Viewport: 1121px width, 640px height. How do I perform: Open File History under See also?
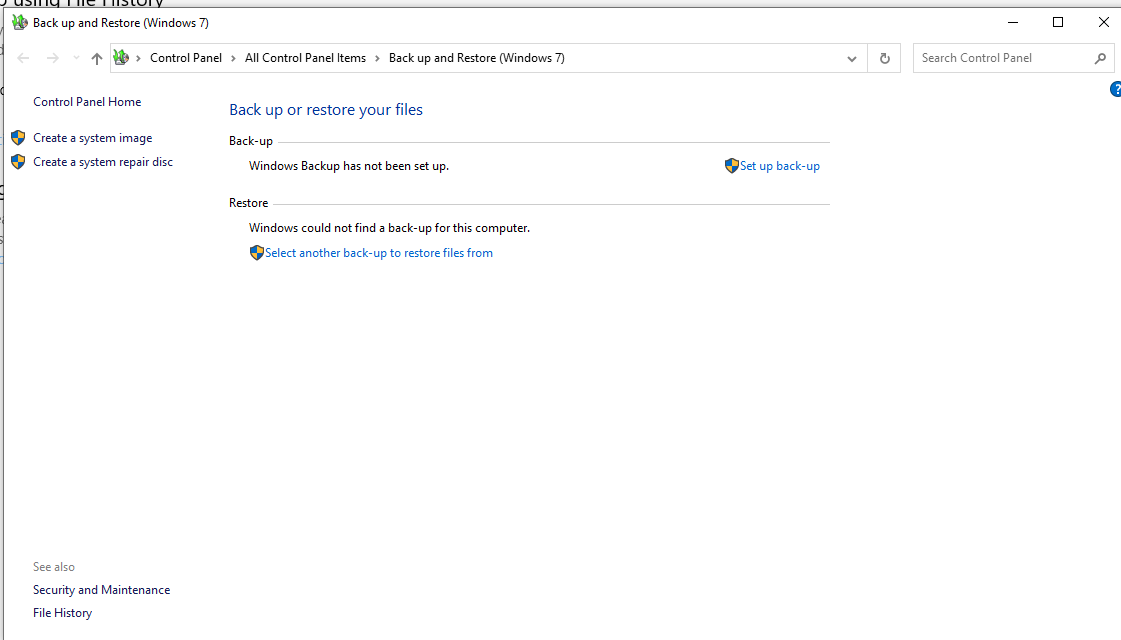62,613
